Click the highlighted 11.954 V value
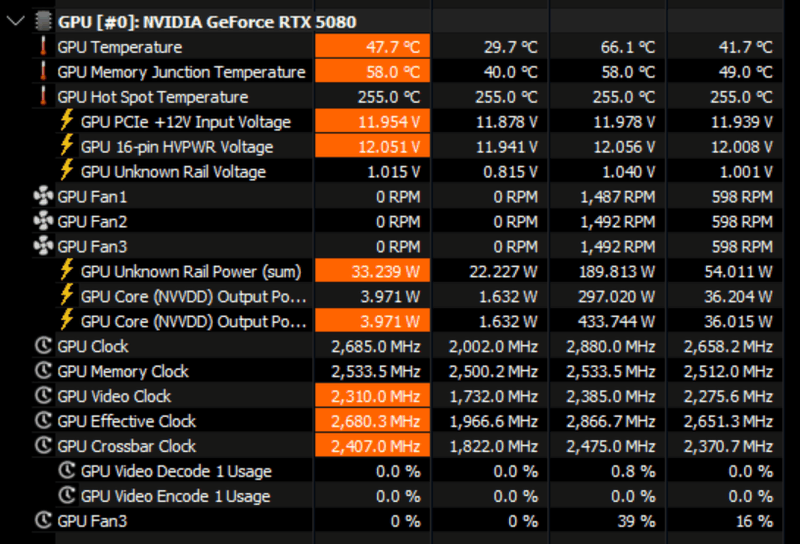Viewport: 800px width, 544px height. [x=372, y=121]
